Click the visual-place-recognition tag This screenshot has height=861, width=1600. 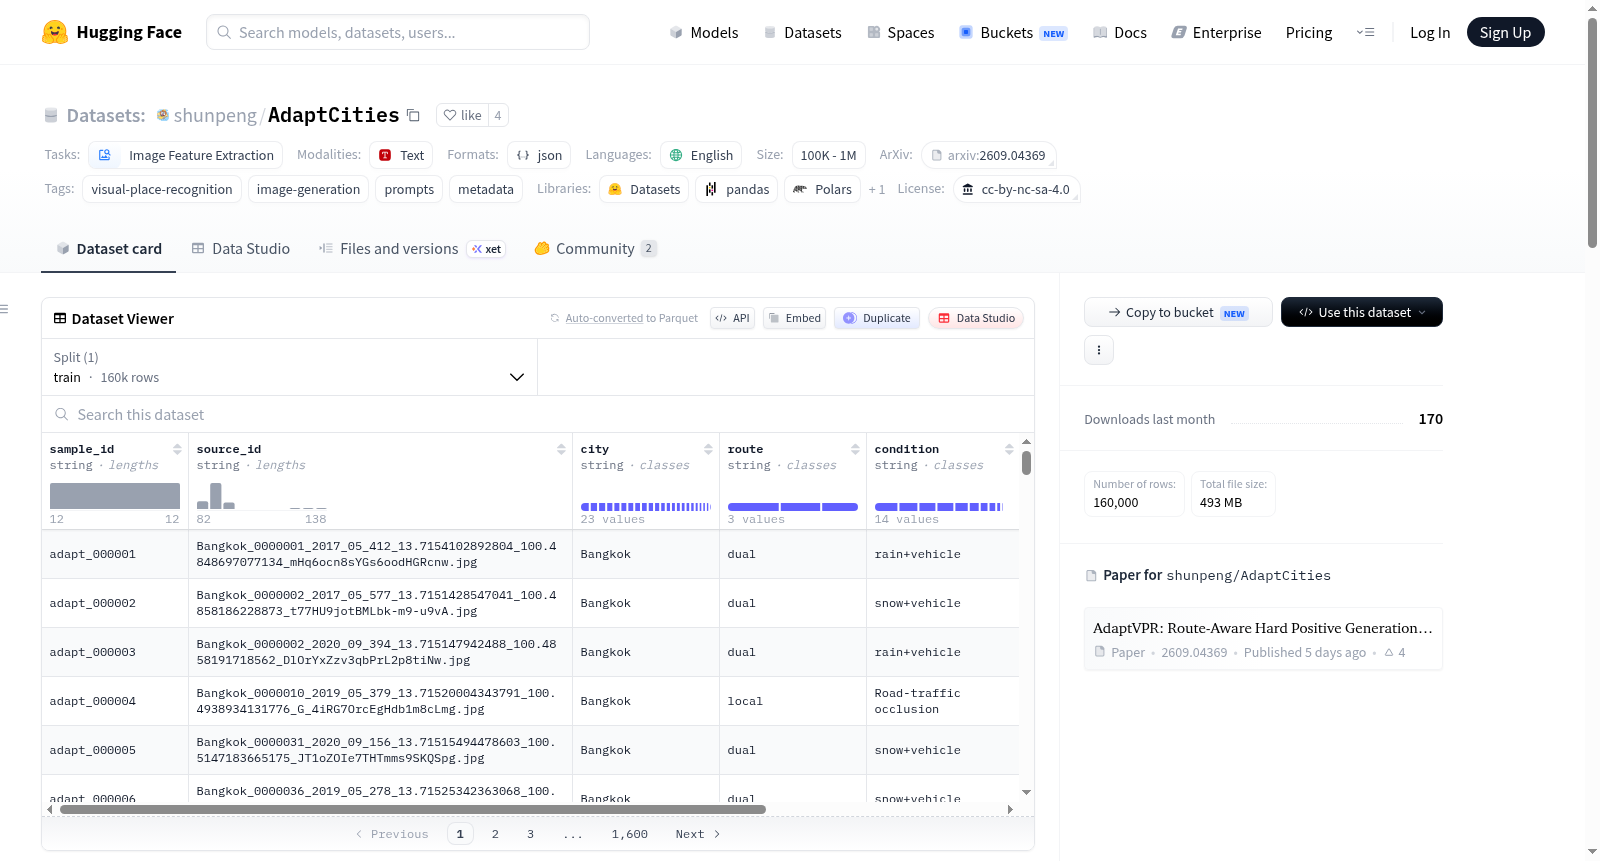[162, 189]
